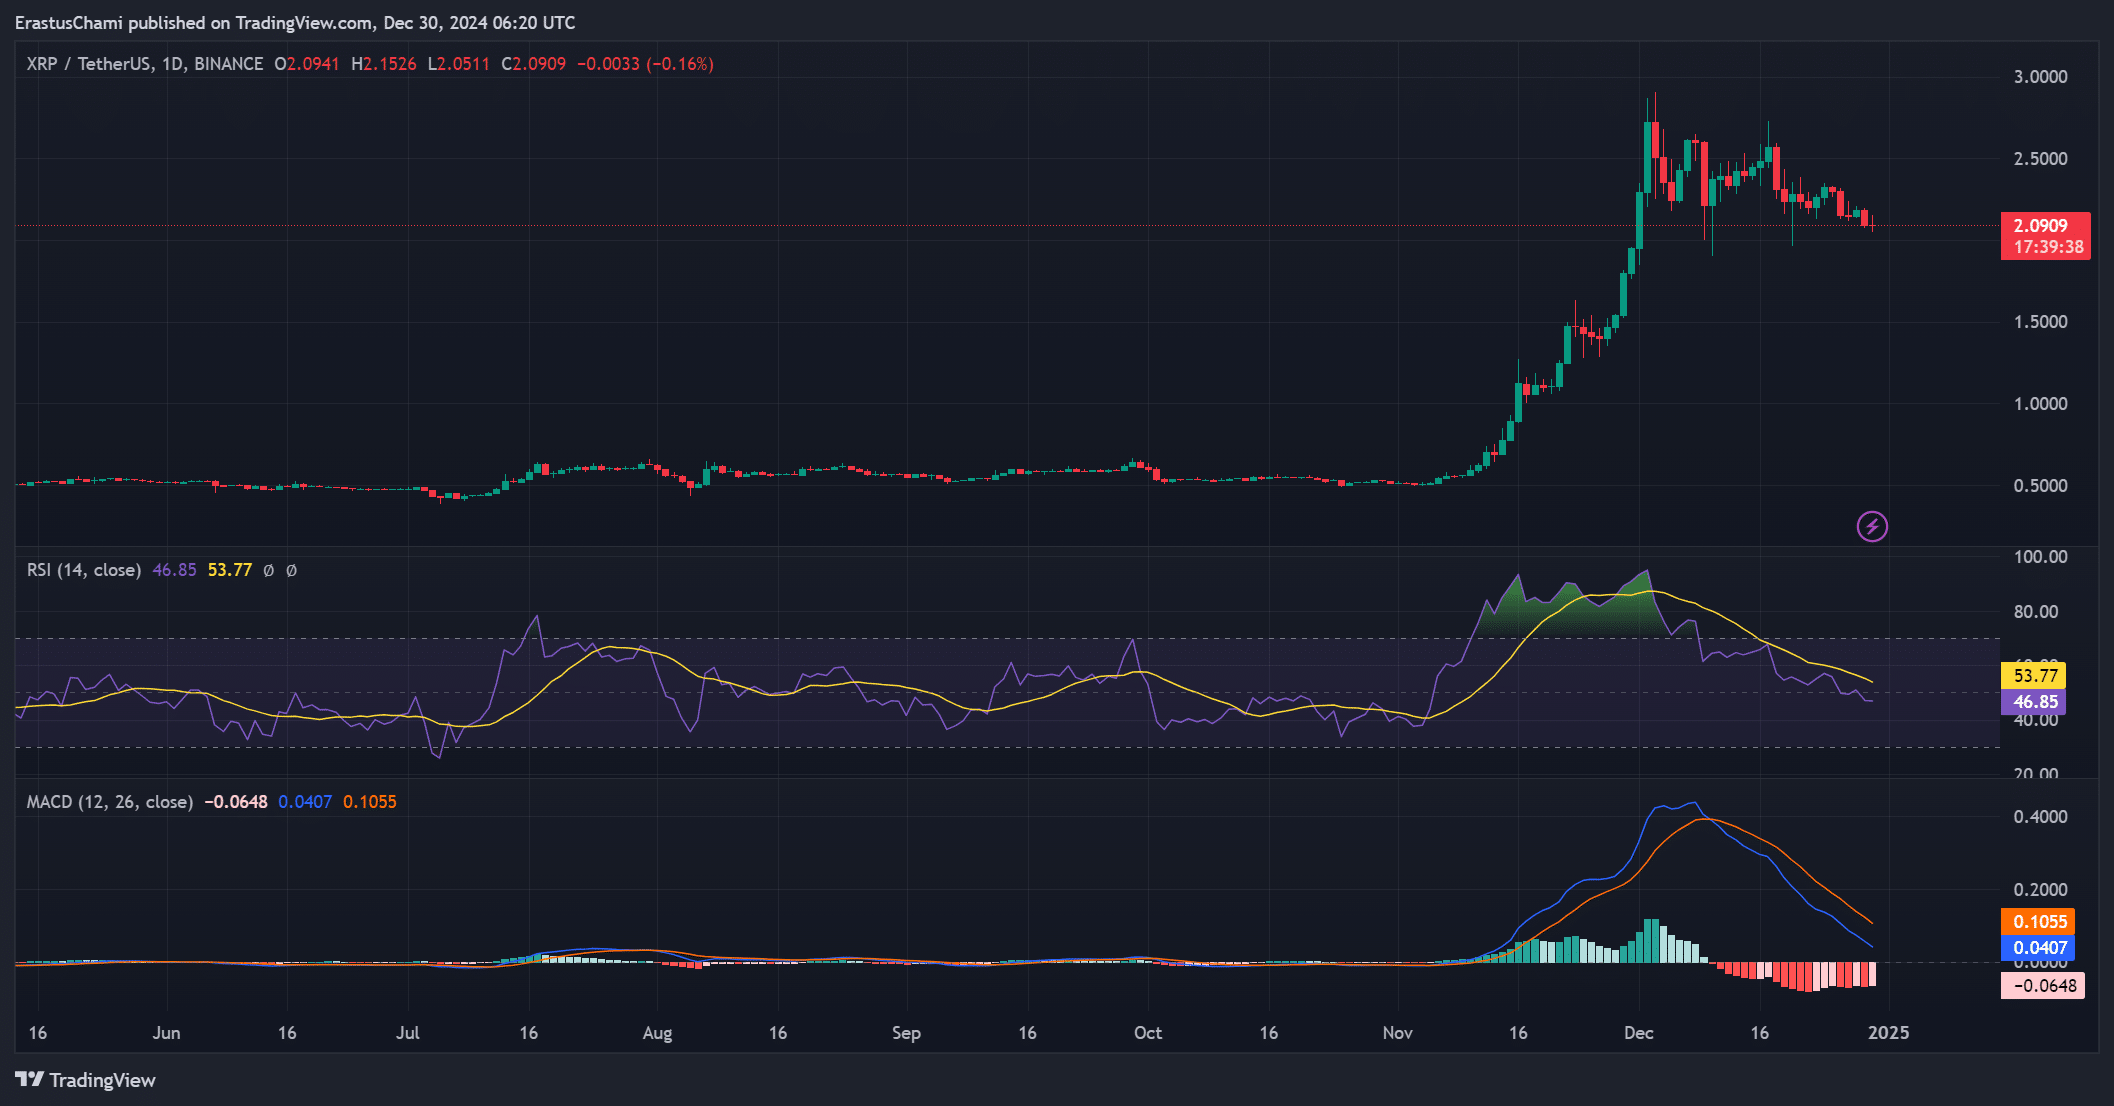Click the Open value O2.0941
This screenshot has width=2114, height=1106.
307,64
